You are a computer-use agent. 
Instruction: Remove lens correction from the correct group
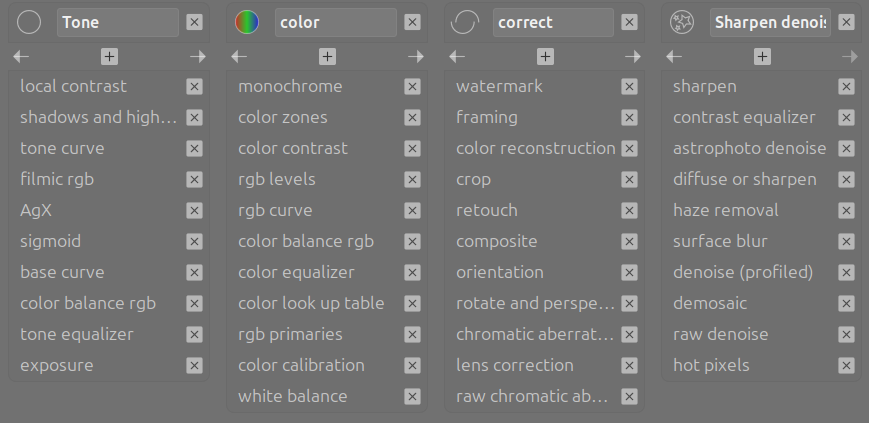(x=629, y=366)
